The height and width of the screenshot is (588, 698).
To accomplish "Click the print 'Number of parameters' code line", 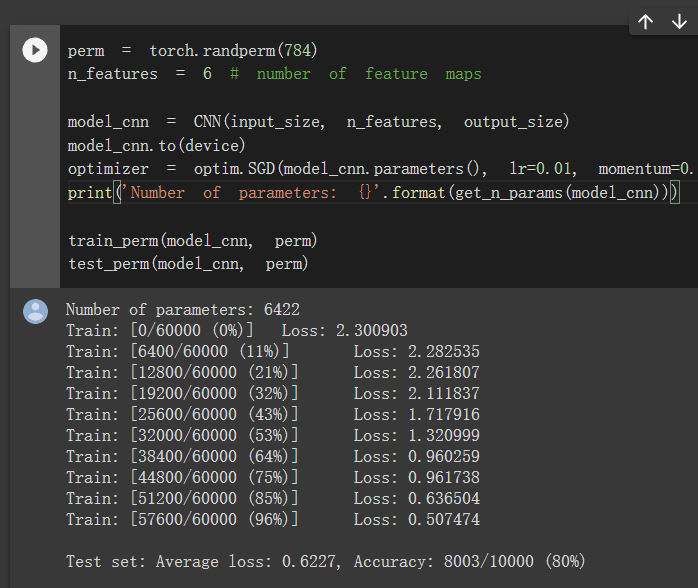I will point(373,193).
